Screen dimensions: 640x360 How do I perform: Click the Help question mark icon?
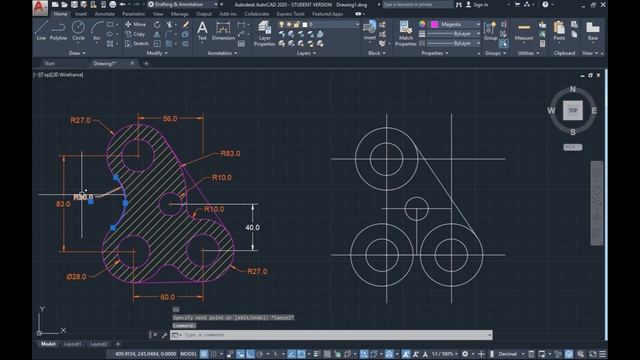(x=545, y=4)
